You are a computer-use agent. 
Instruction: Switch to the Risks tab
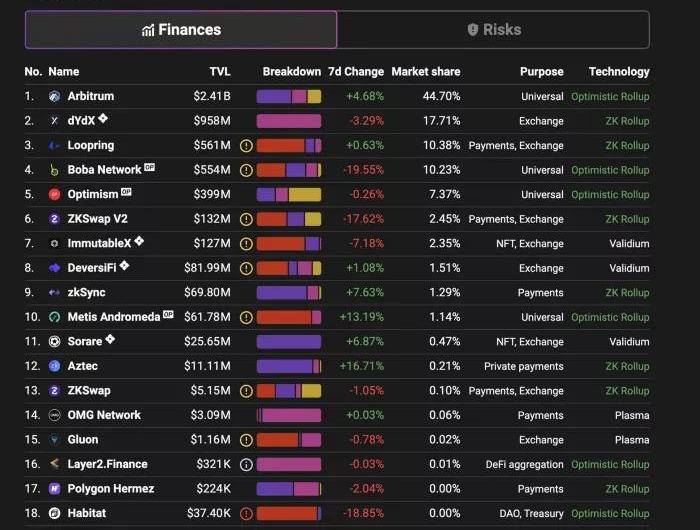click(494, 30)
